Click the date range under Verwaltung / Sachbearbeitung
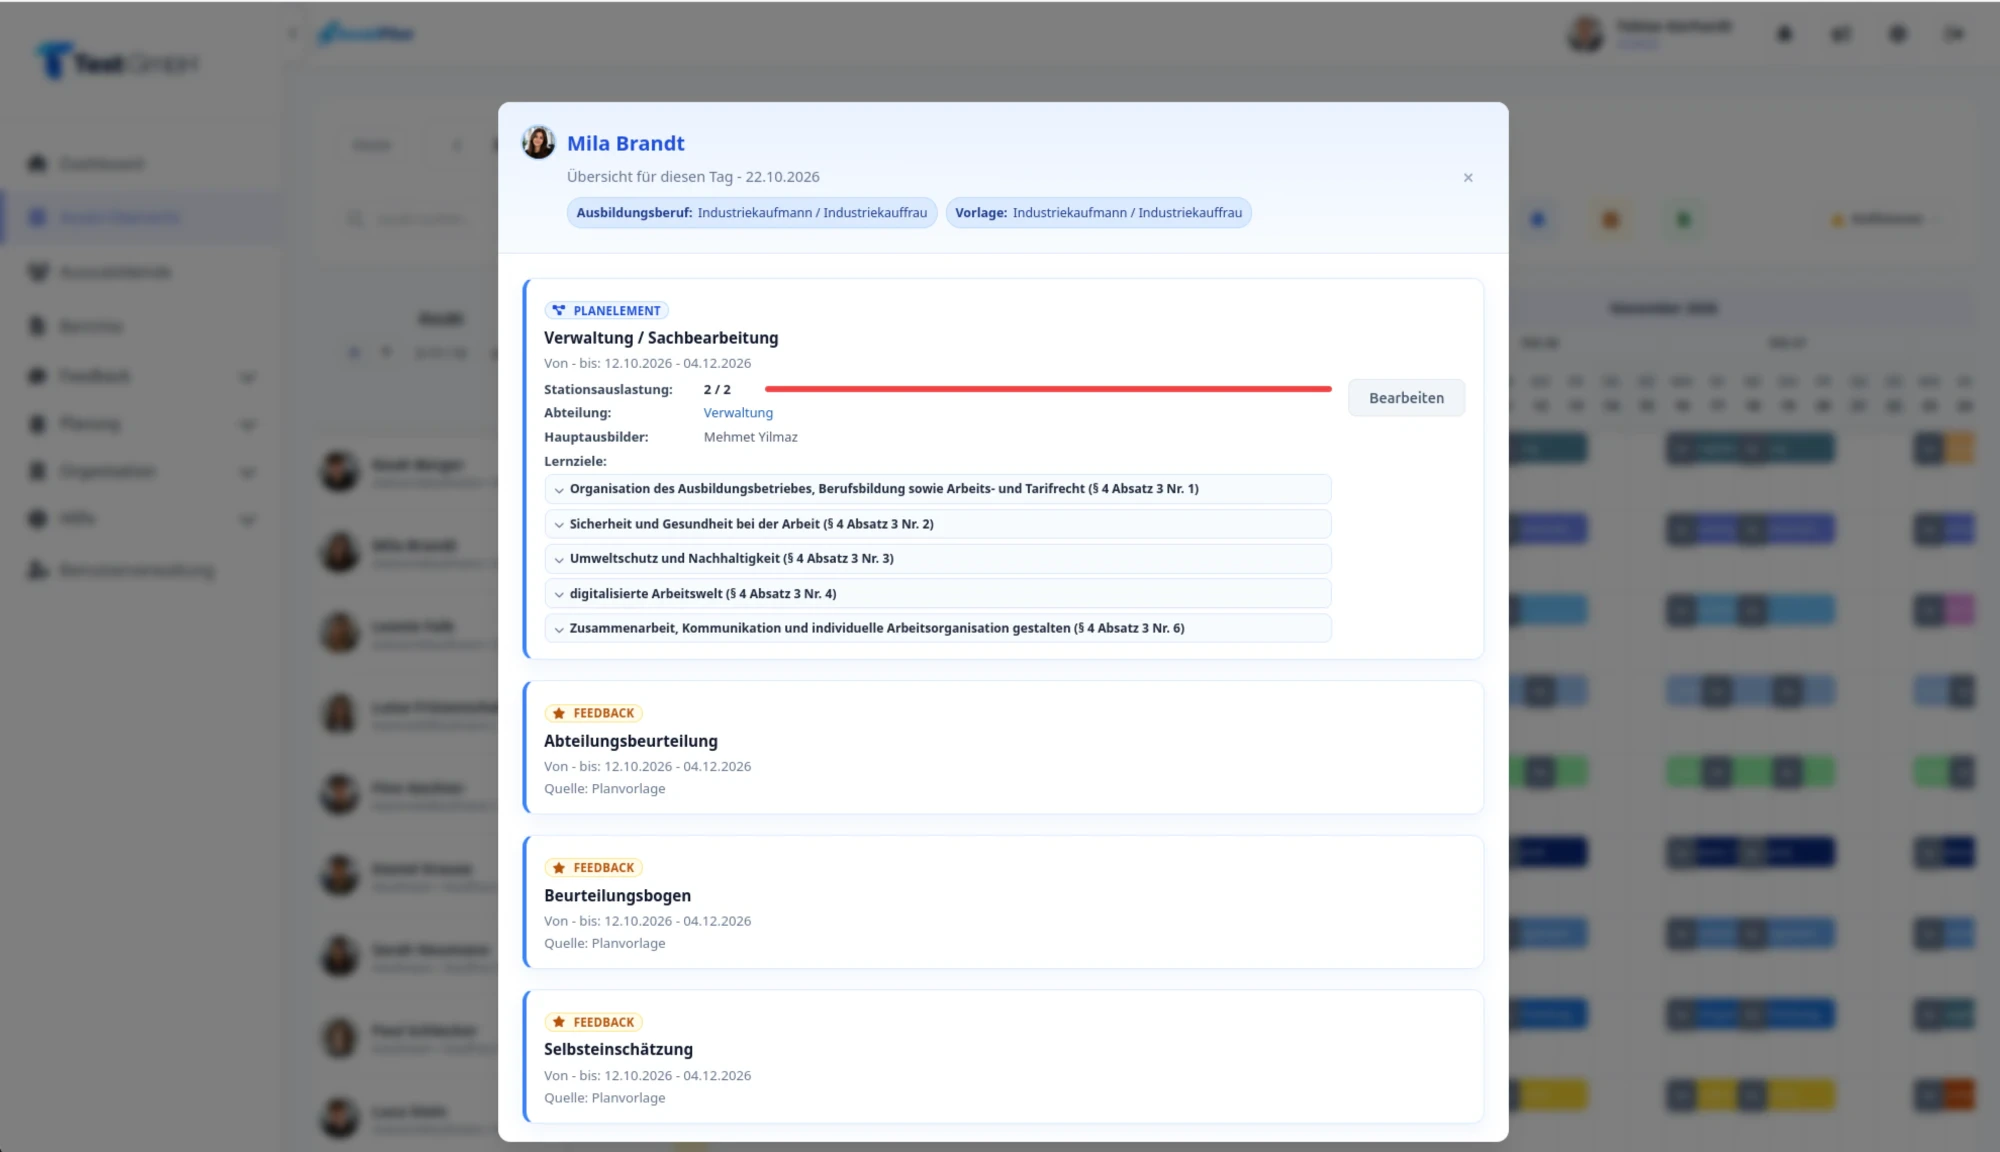This screenshot has height=1152, width=2000. tap(647, 364)
